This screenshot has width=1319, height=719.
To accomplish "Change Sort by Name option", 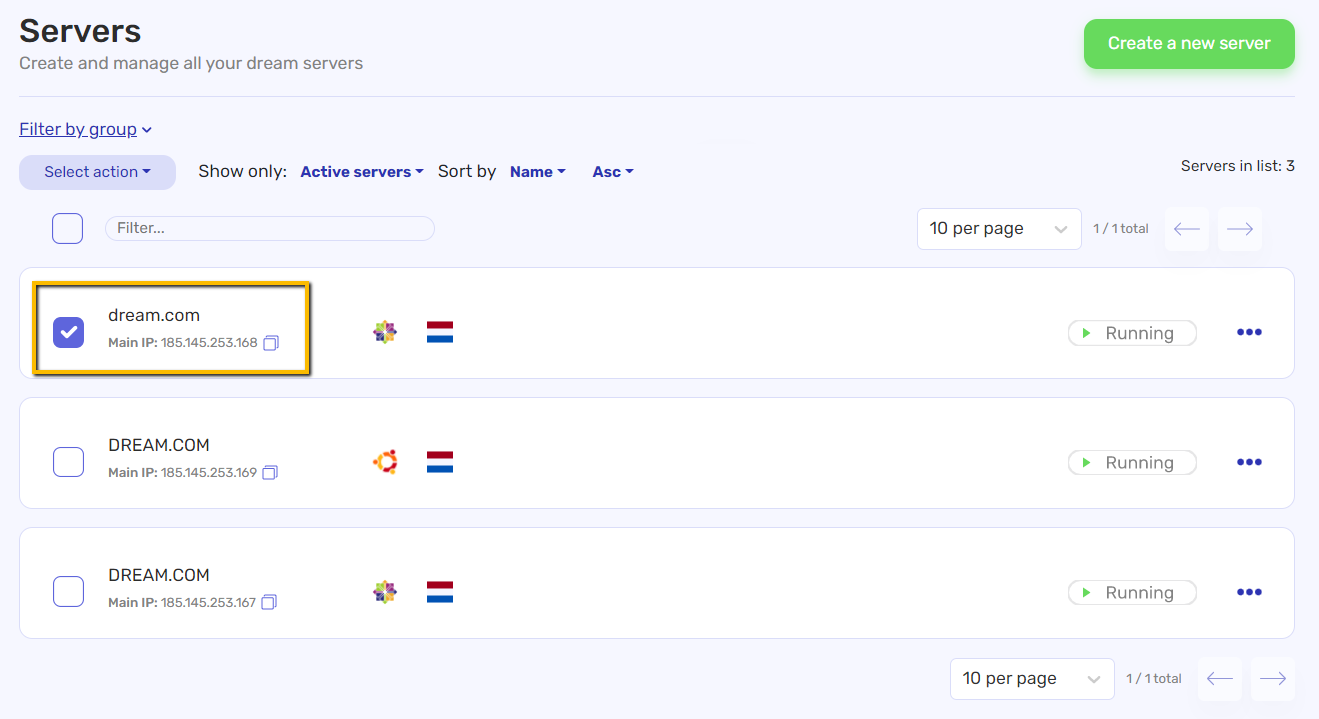I will [x=538, y=172].
